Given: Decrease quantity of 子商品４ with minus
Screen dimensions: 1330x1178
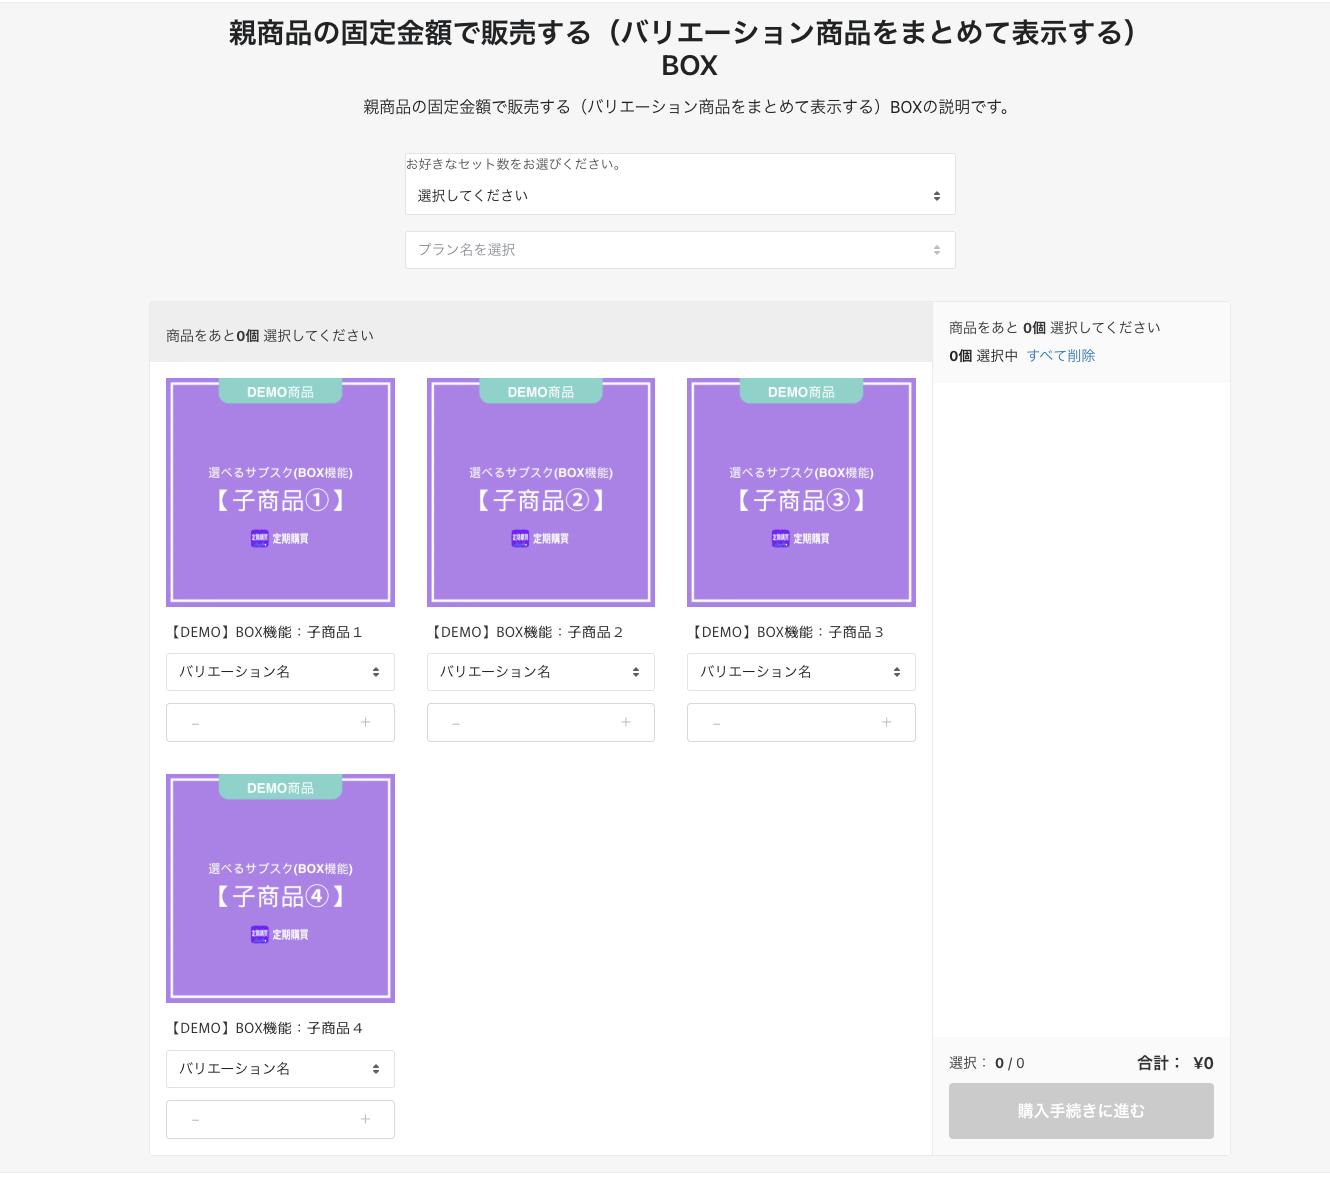Looking at the screenshot, I should [x=195, y=1120].
